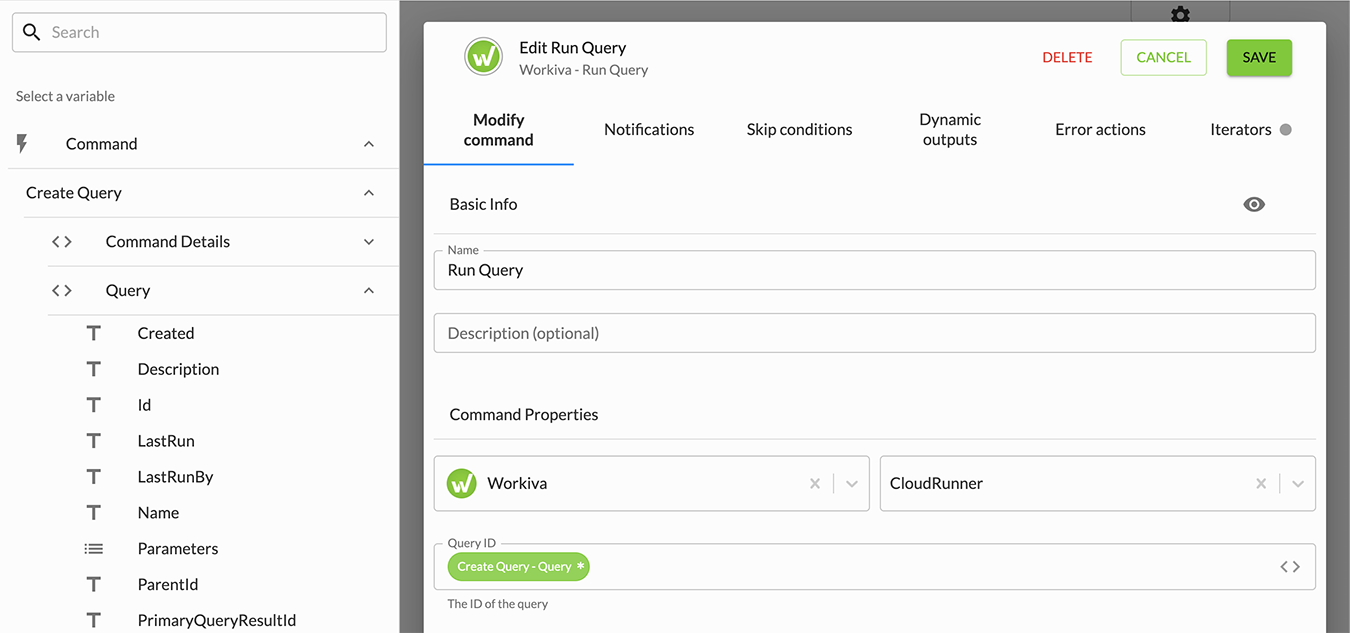Click the Workiva logo in connector dropdown
Viewport: 1350px width, 633px height.
click(x=461, y=483)
